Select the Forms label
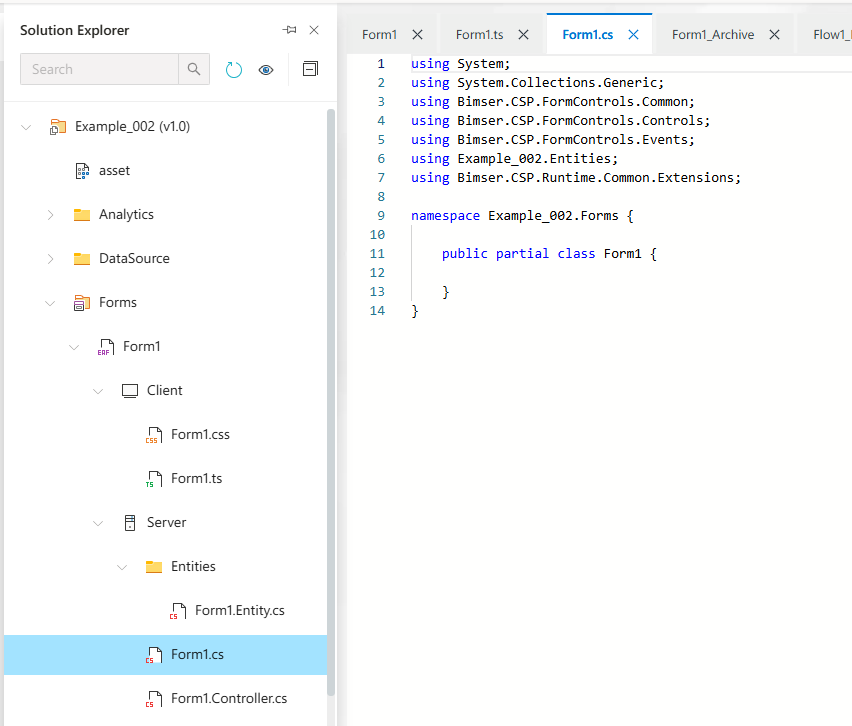This screenshot has width=852, height=726. (118, 303)
